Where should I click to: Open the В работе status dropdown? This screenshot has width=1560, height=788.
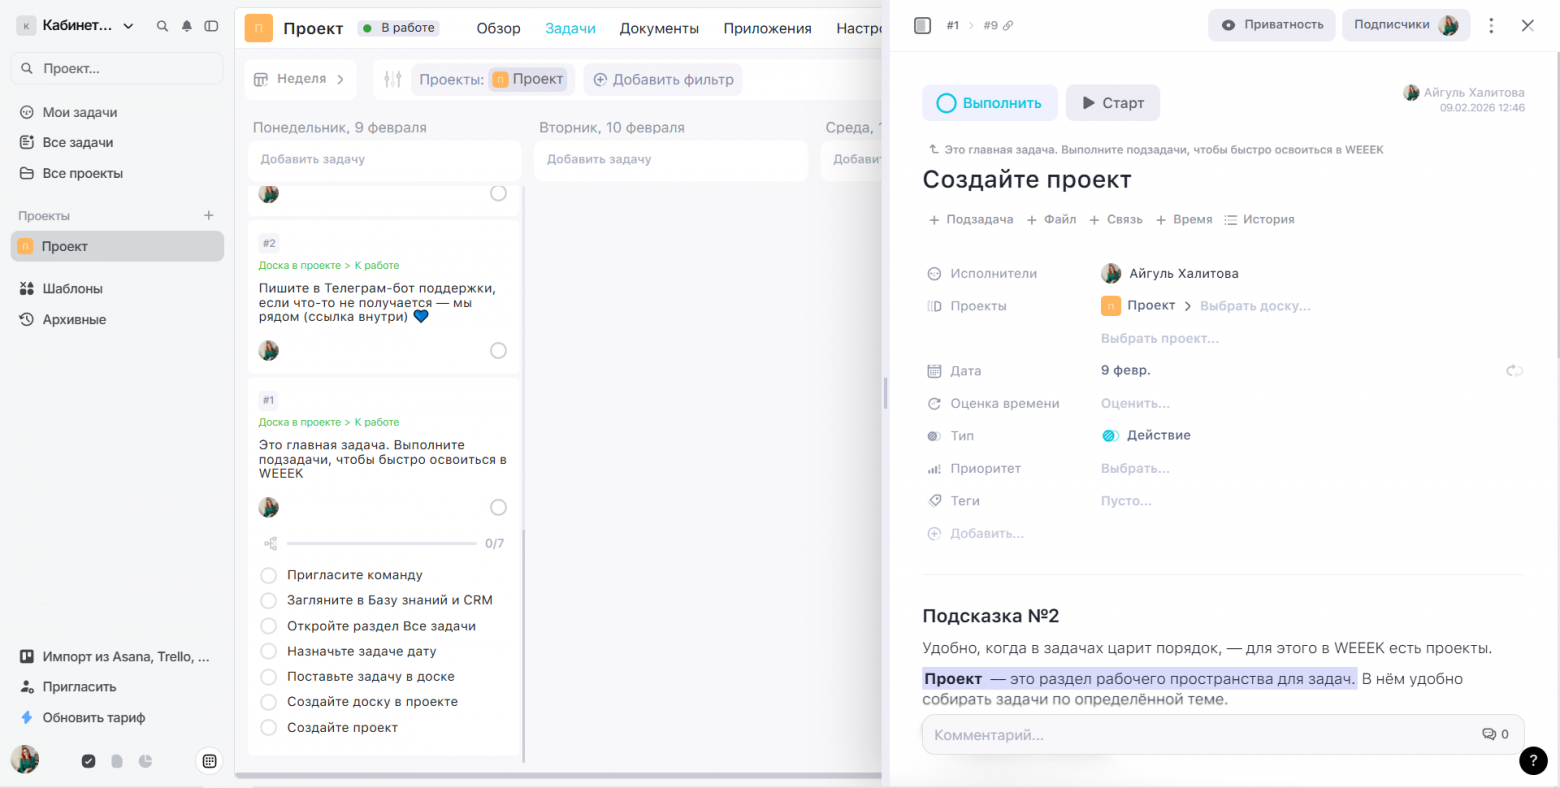(x=399, y=28)
